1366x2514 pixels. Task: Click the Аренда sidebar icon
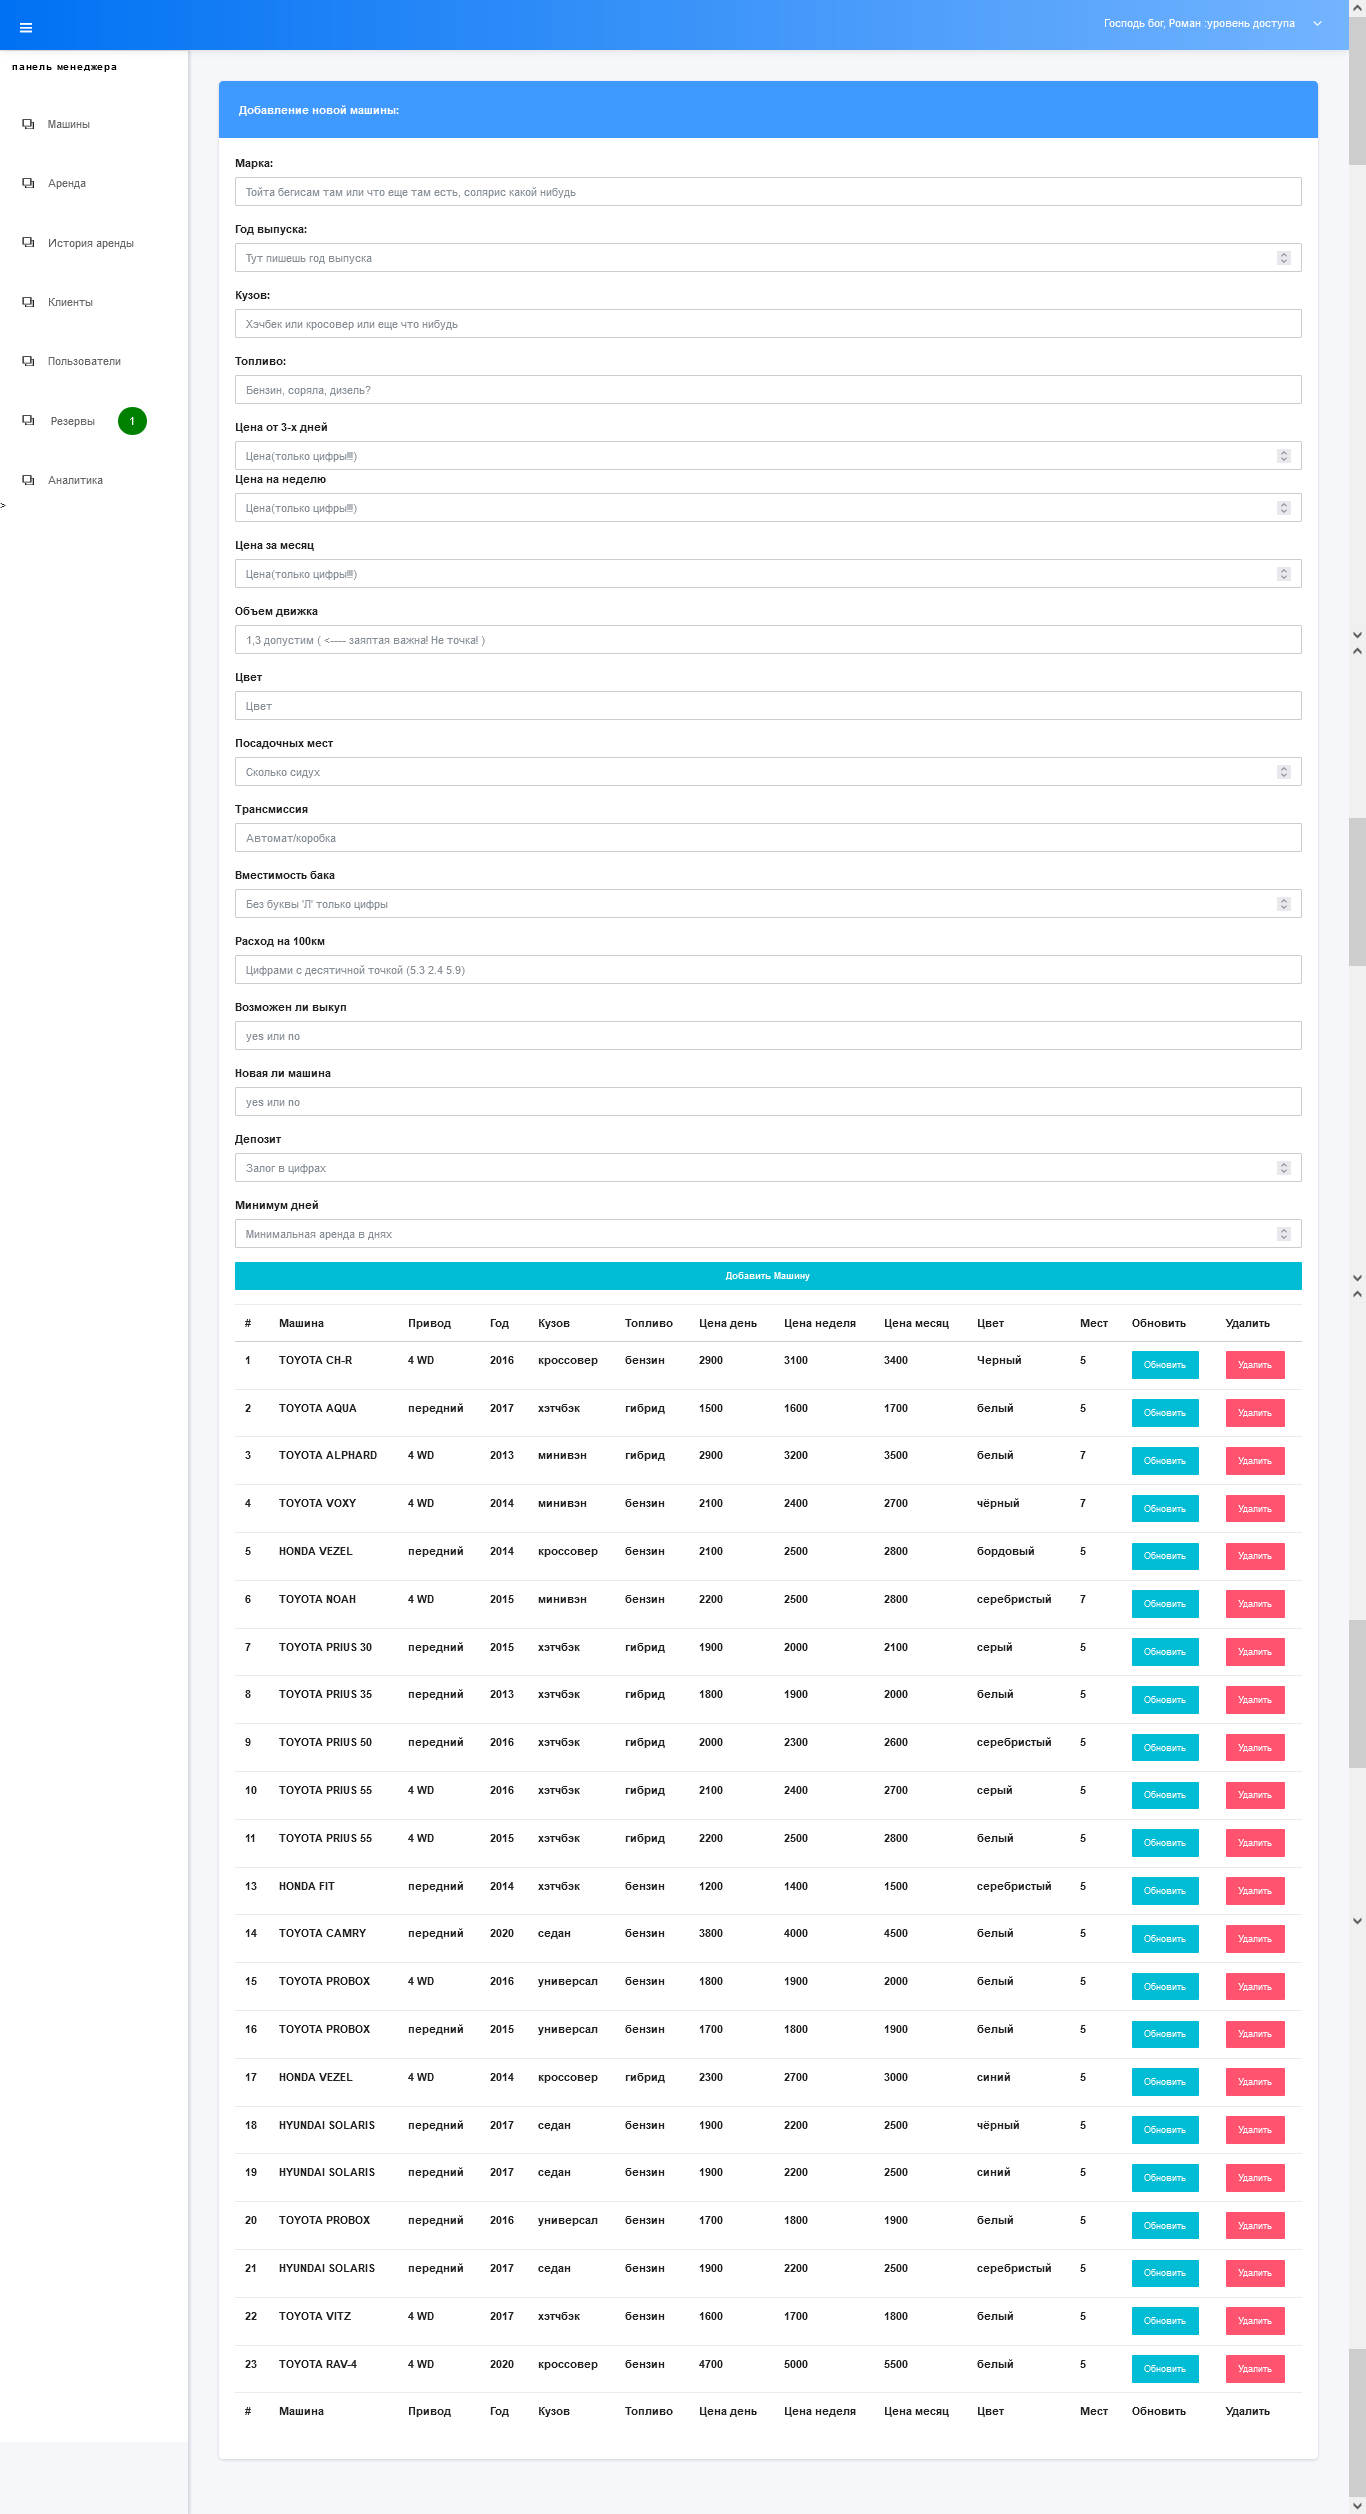coord(28,183)
